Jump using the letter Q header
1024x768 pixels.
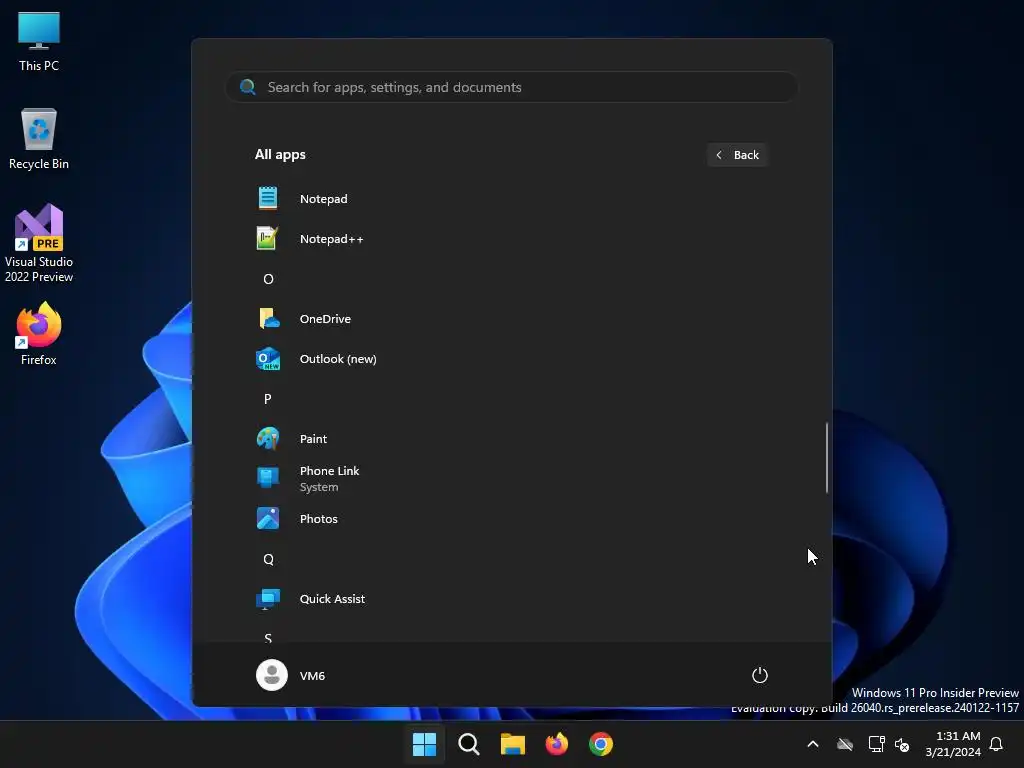(268, 559)
